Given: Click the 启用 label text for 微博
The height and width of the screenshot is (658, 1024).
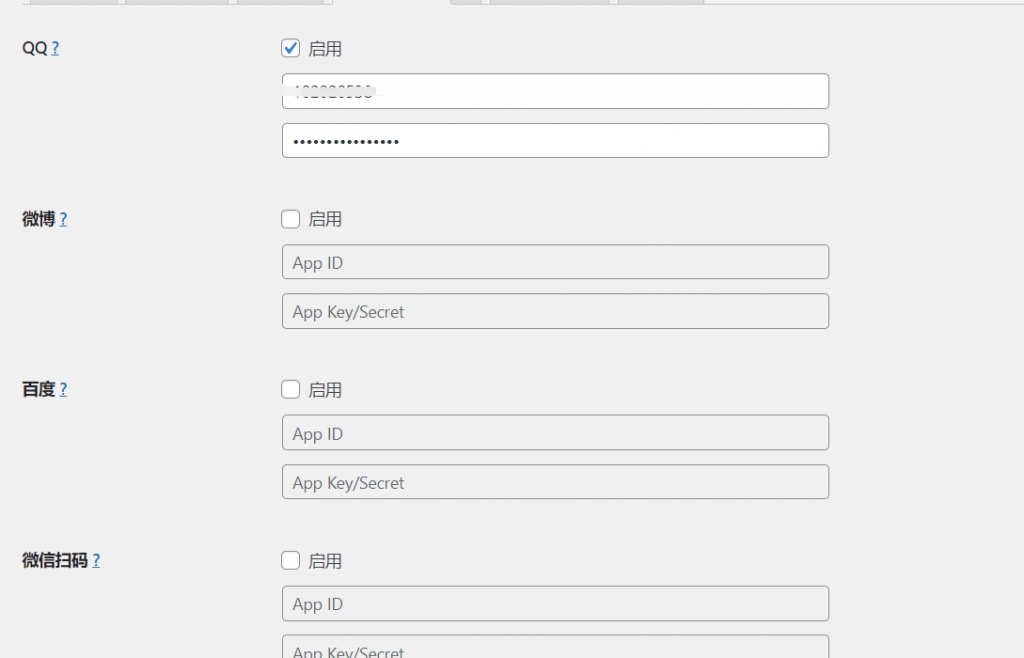Looking at the screenshot, I should click(x=325, y=219).
